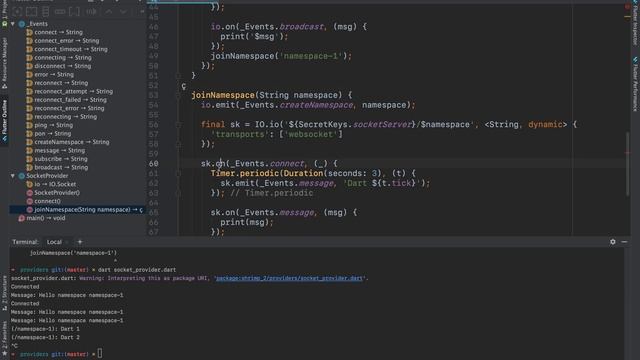Image resolution: width=640 pixels, height=360 pixels.
Task: Hide the terminal panel with minus icon
Action: pos(624,242)
